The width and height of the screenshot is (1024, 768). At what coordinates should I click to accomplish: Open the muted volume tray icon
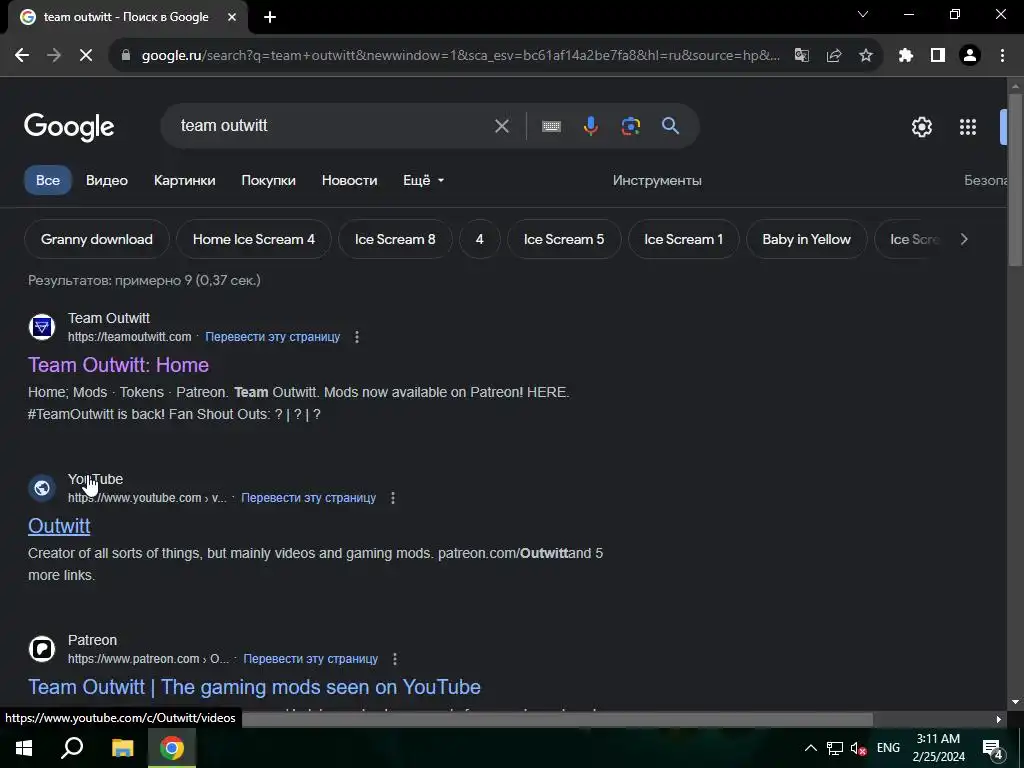click(x=858, y=748)
